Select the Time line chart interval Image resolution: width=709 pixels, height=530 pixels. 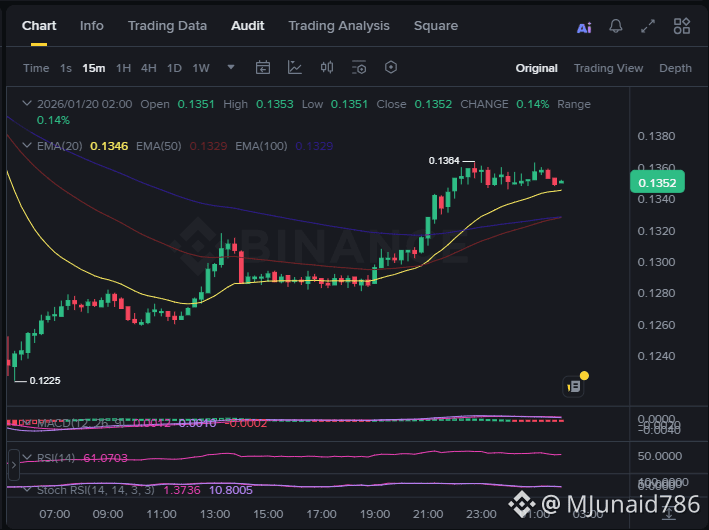[x=36, y=68]
